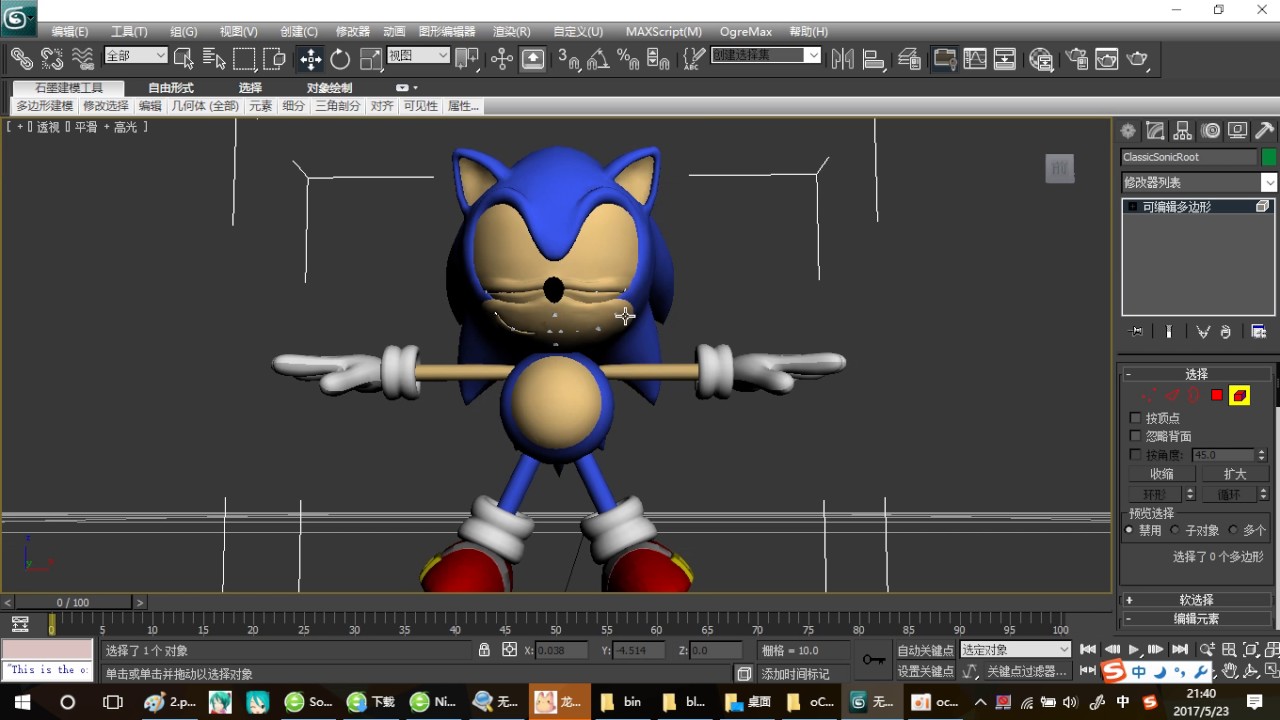Click the green object color swatch
Image resolution: width=1280 pixels, height=720 pixels.
pyautogui.click(x=1269, y=157)
